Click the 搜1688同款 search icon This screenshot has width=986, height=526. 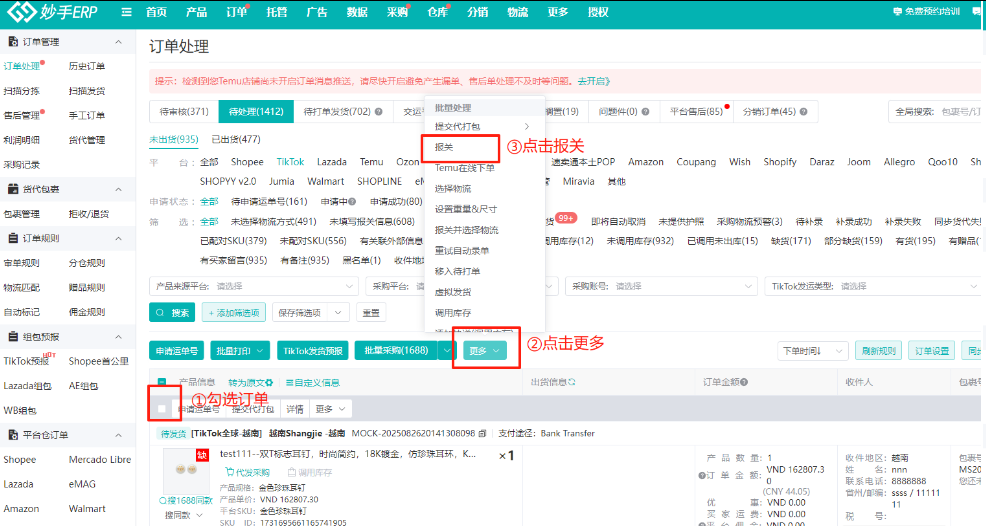163,501
